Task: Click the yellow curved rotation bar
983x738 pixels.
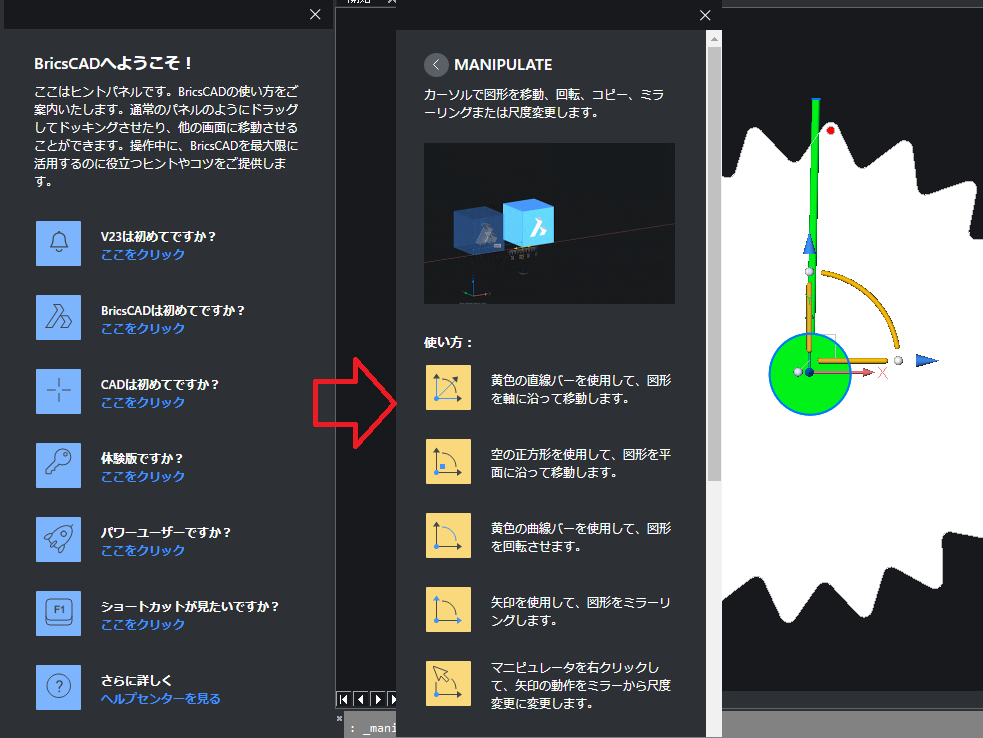Action: click(x=868, y=301)
